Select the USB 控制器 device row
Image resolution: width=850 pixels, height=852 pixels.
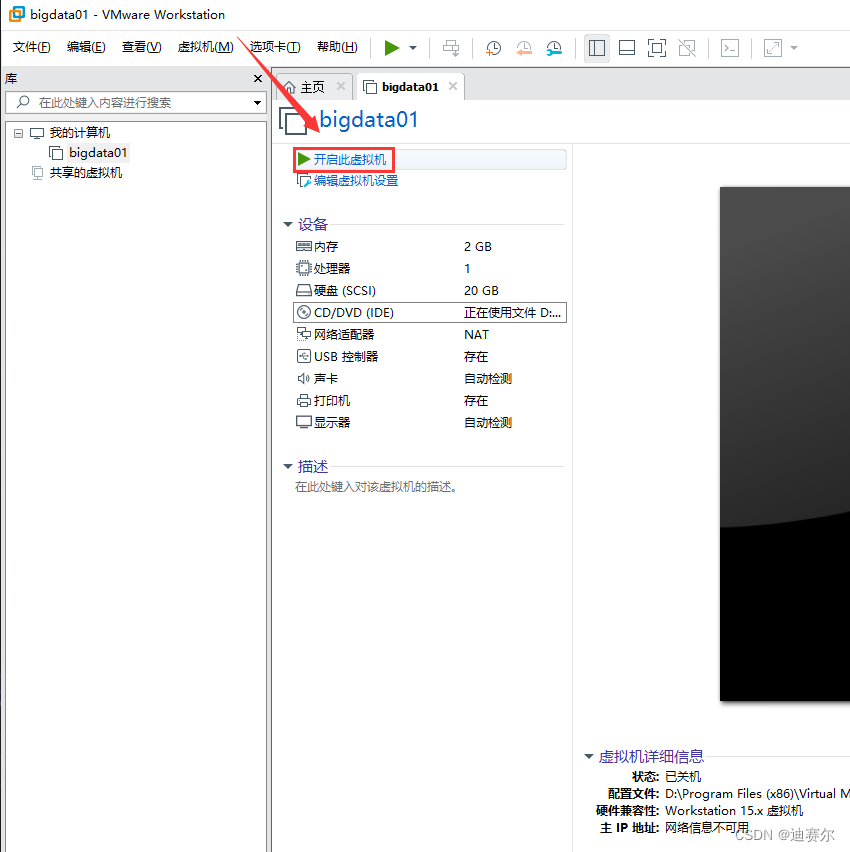pos(429,356)
